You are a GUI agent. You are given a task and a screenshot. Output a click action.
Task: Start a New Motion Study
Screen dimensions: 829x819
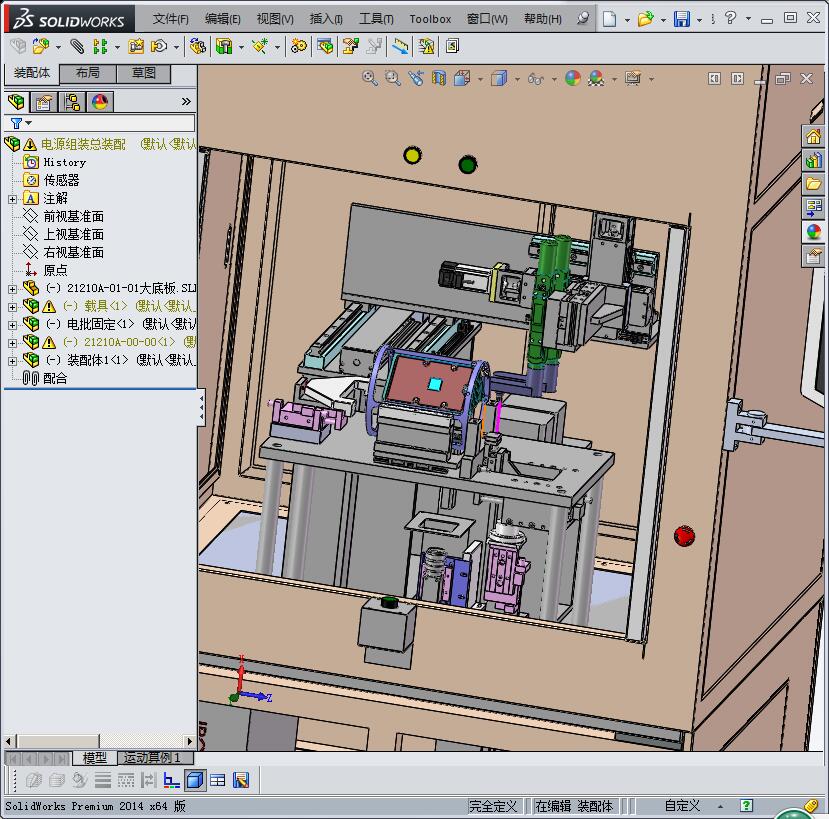299,47
